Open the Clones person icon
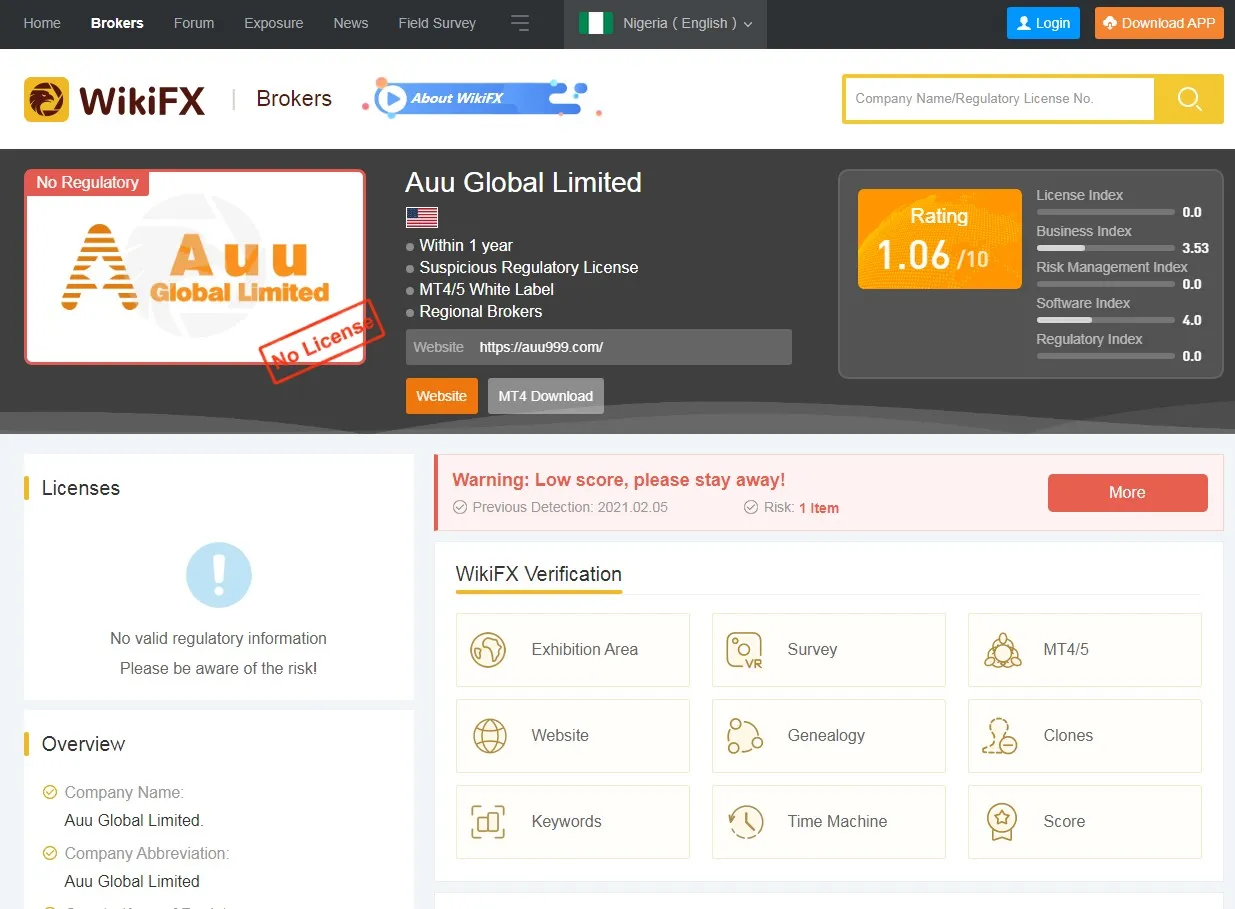The width and height of the screenshot is (1235, 909). tap(1001, 736)
